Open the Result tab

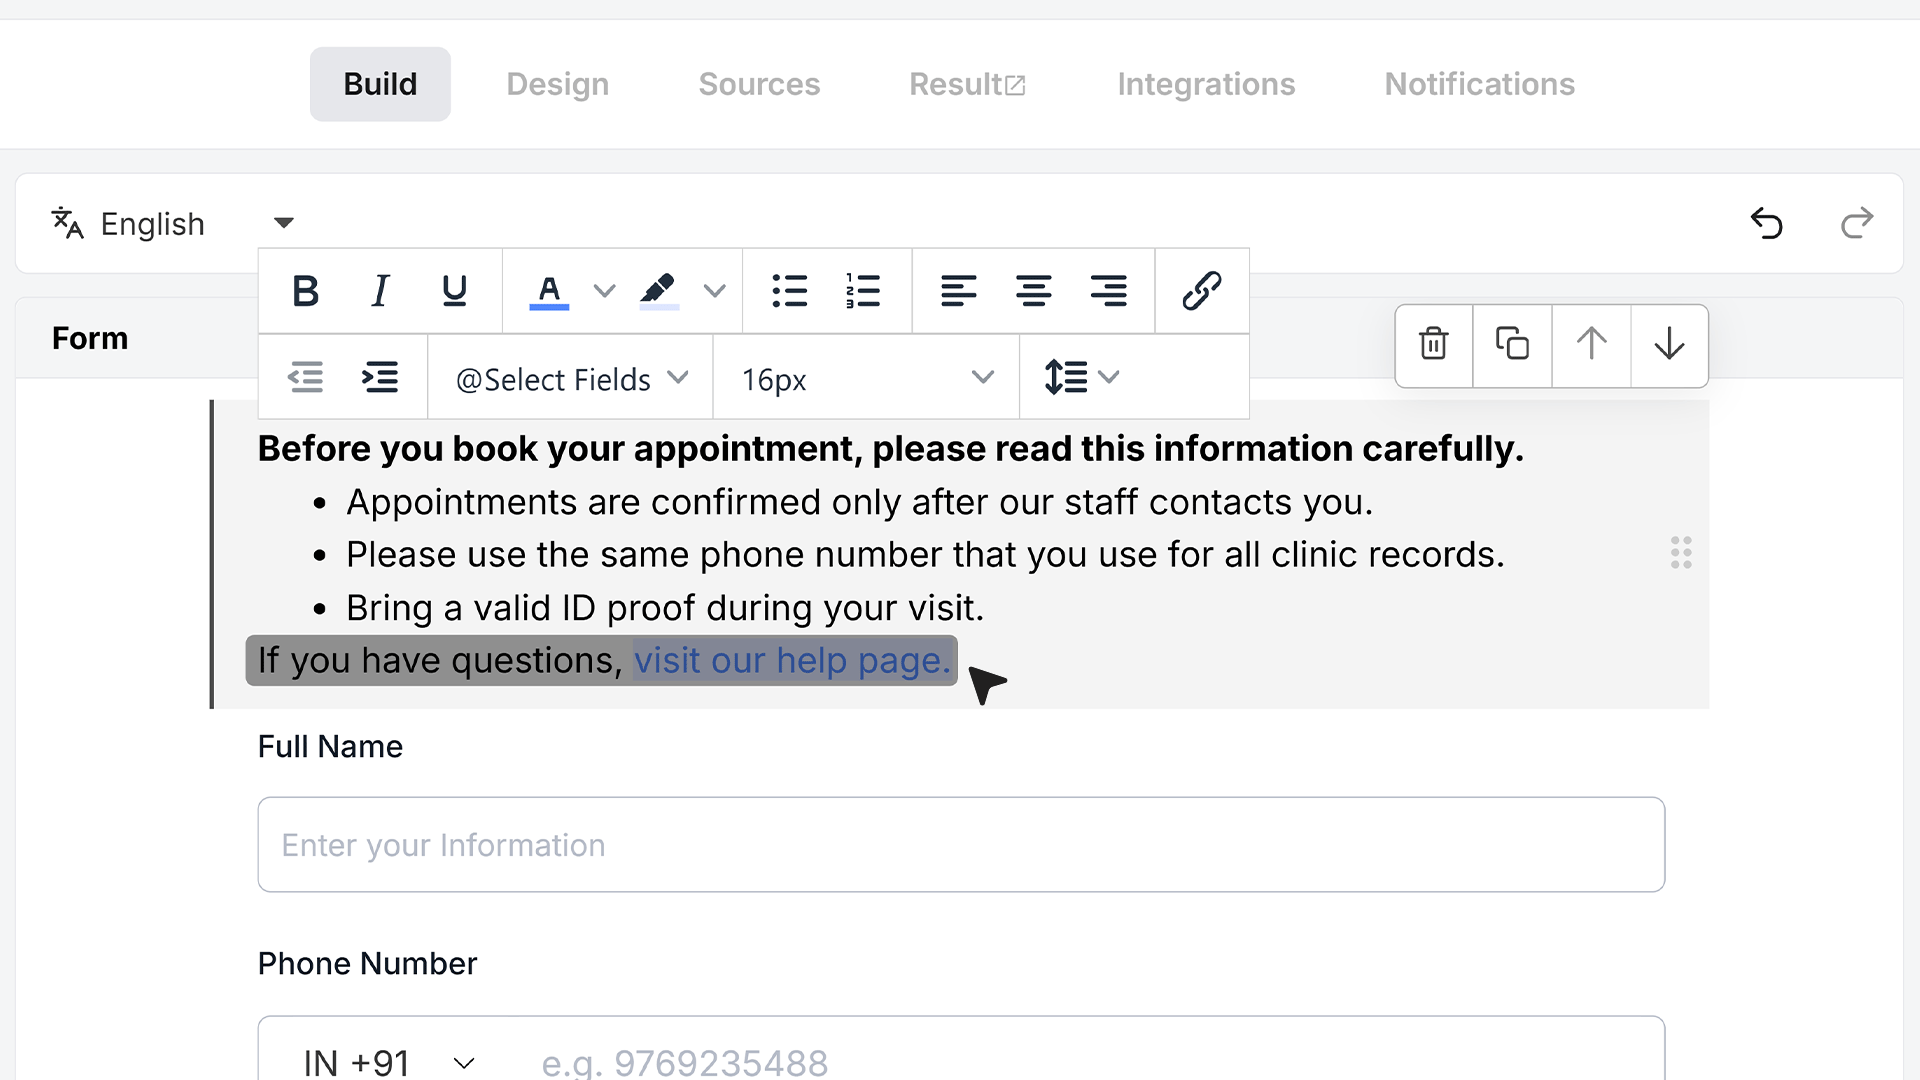coord(967,84)
